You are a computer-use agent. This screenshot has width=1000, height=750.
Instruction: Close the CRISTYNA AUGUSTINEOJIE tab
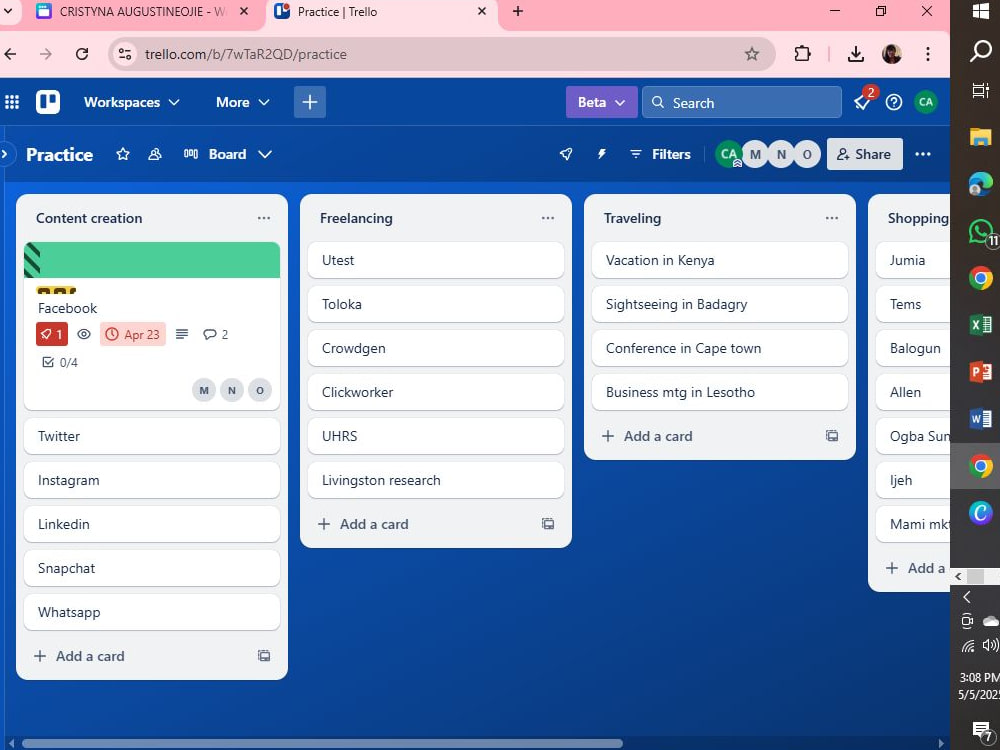[x=244, y=11]
